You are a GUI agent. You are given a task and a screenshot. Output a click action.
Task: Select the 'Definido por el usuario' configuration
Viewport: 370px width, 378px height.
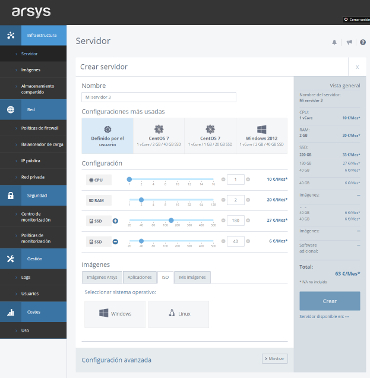pos(107,136)
